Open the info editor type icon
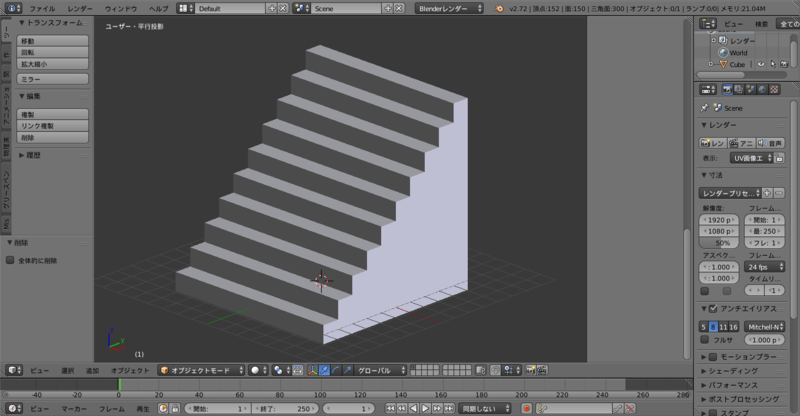The height and width of the screenshot is (416, 800). (x=12, y=8)
